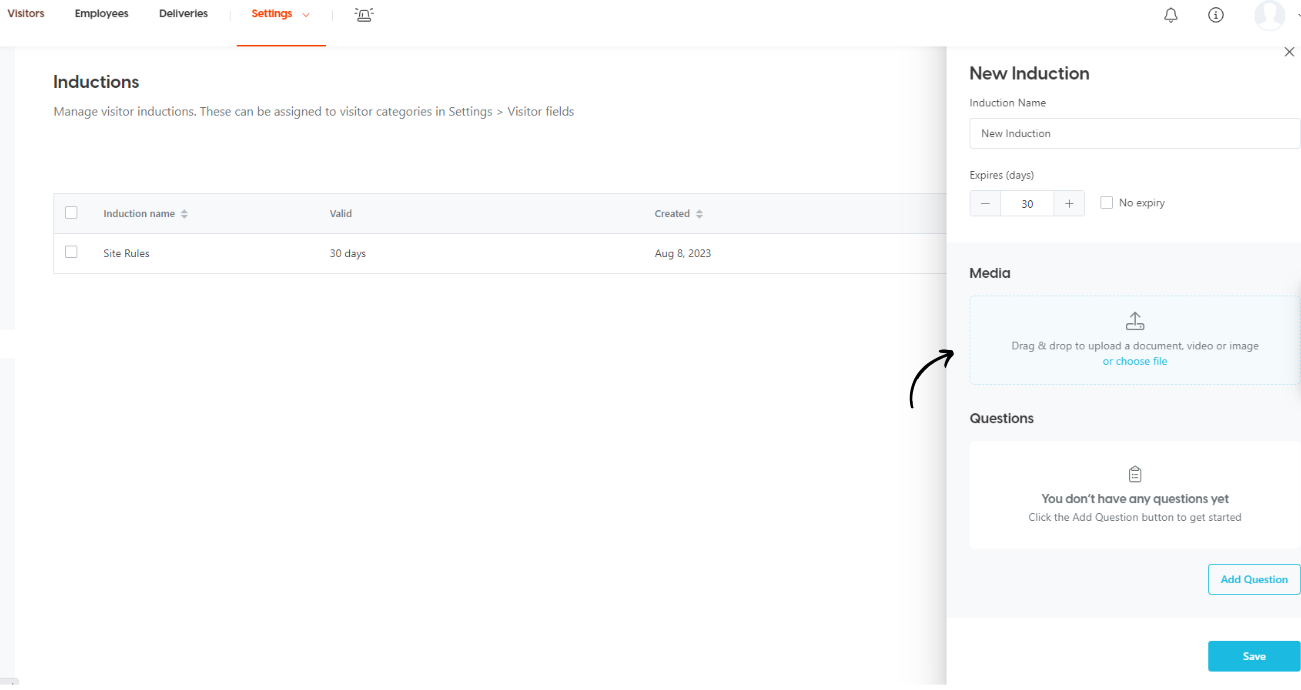Open the emergency alert siren icon
The image size is (1301, 690).
tap(363, 15)
